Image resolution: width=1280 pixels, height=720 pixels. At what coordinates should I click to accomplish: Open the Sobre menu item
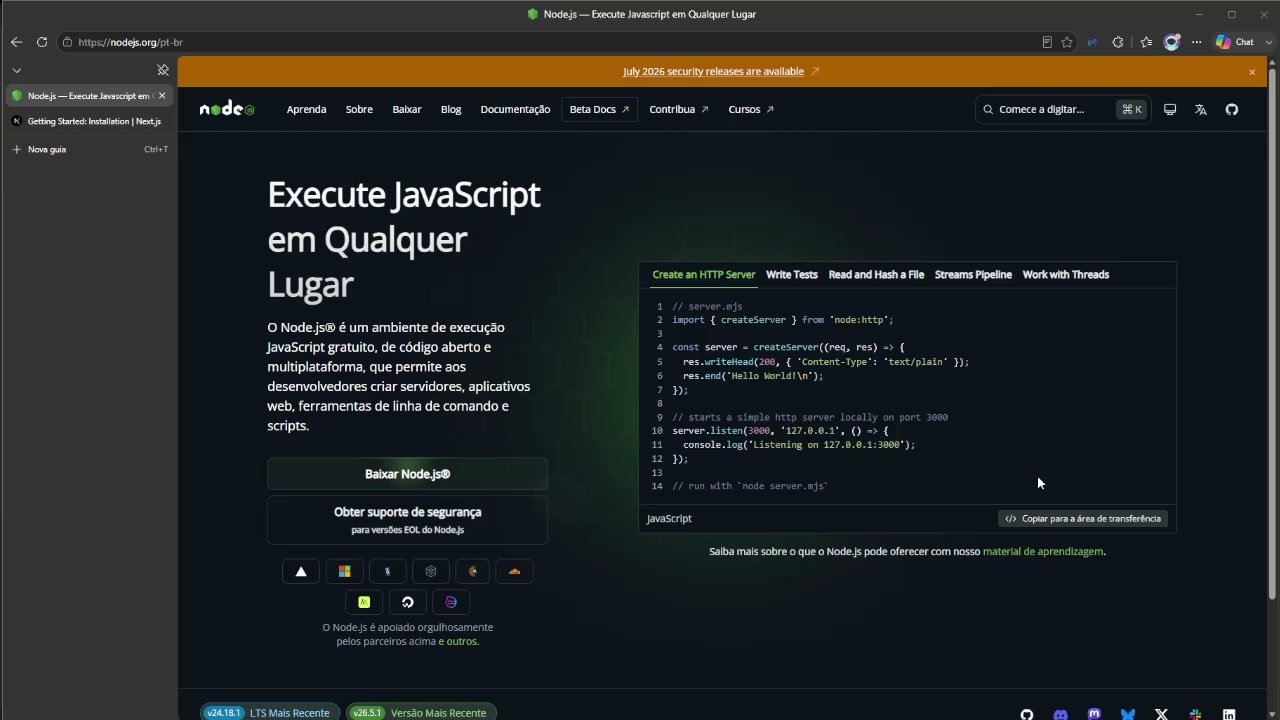point(359,109)
